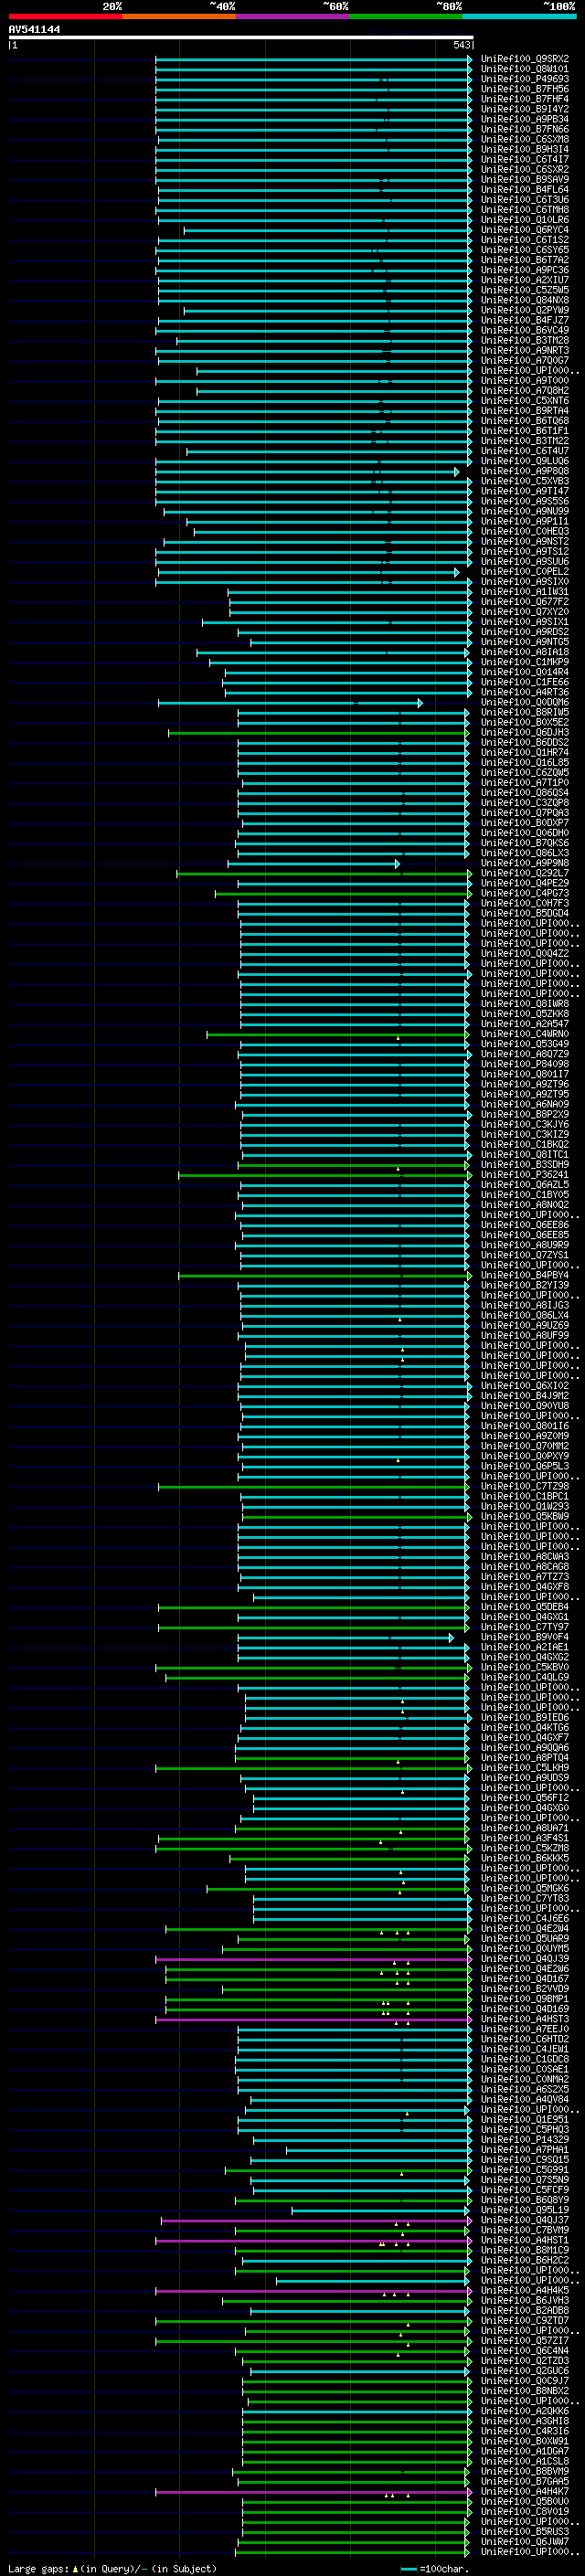Select the UniRef100_A9P8Q8 label
The width and height of the screenshot is (585, 2576).
[525, 471]
